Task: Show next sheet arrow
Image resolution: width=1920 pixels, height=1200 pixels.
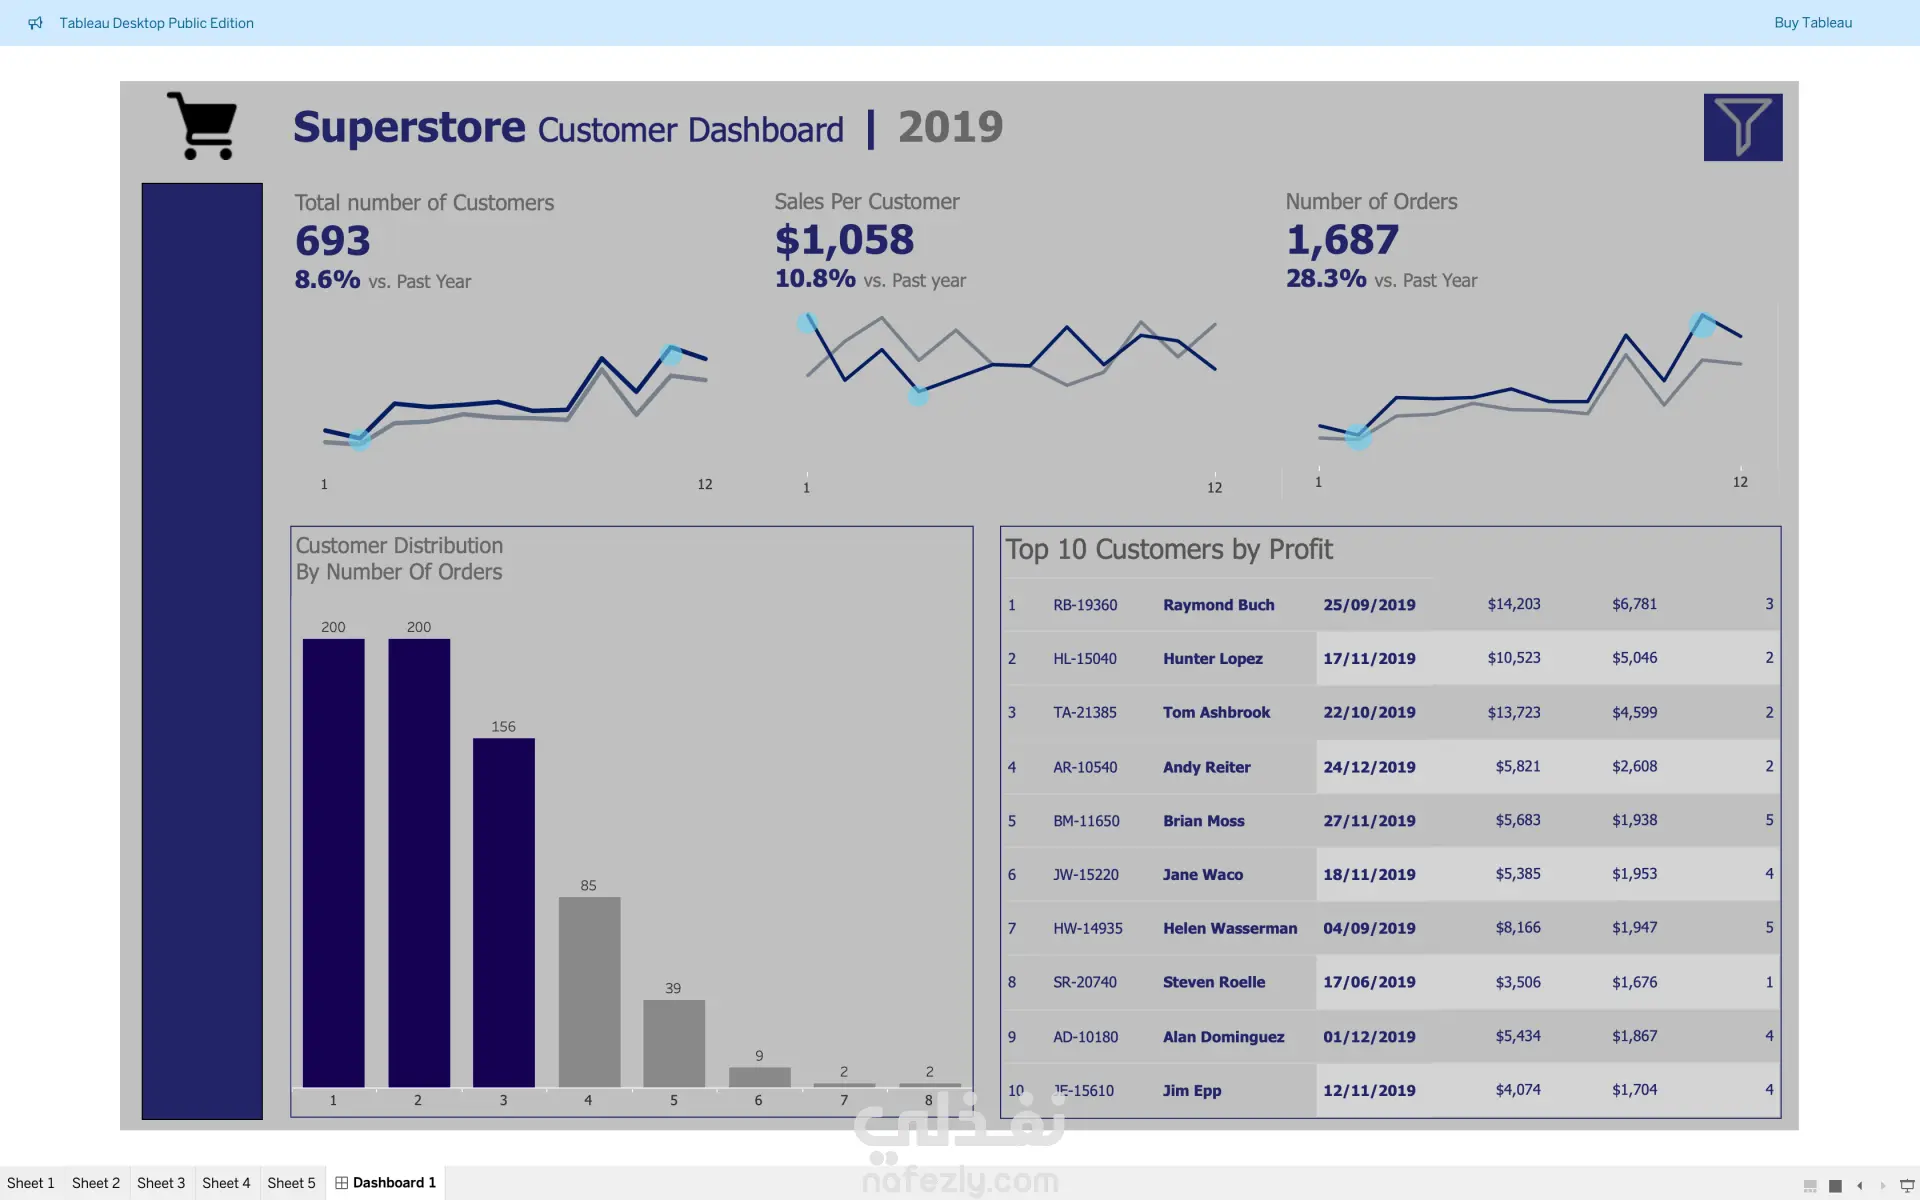Action: pyautogui.click(x=1882, y=1186)
